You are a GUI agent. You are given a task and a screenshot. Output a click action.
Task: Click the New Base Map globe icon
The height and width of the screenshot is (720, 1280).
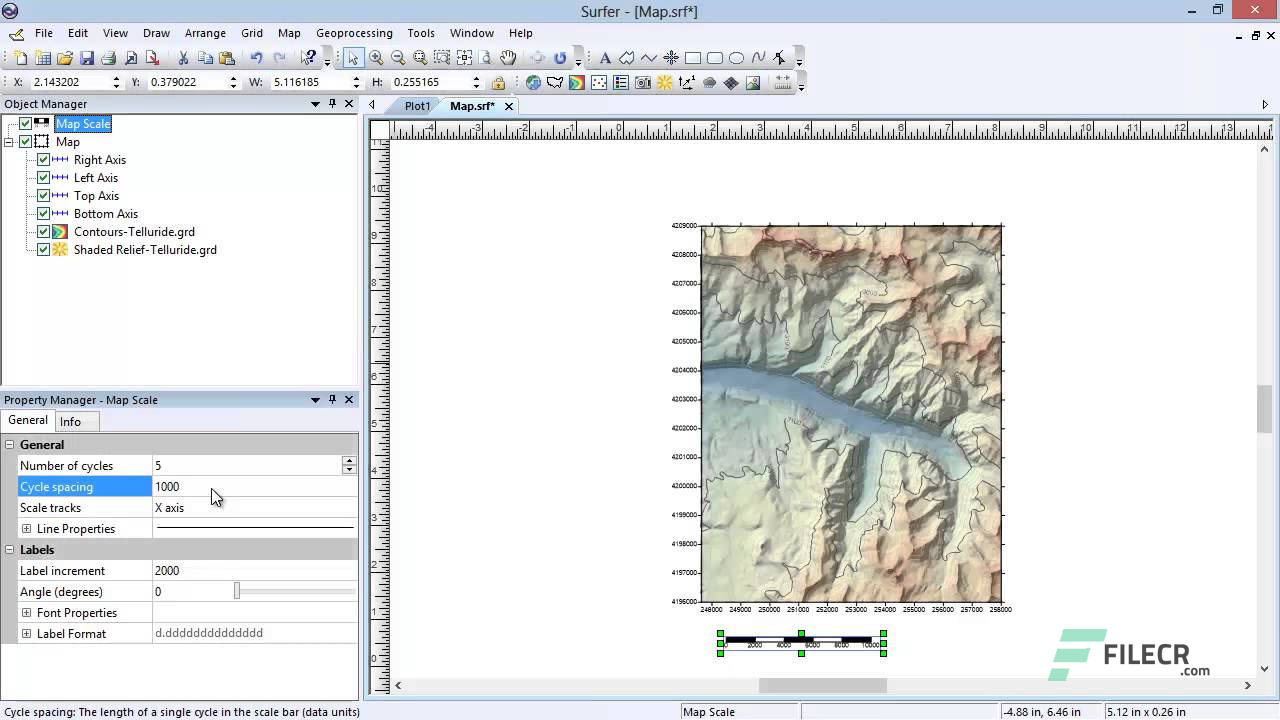(533, 83)
